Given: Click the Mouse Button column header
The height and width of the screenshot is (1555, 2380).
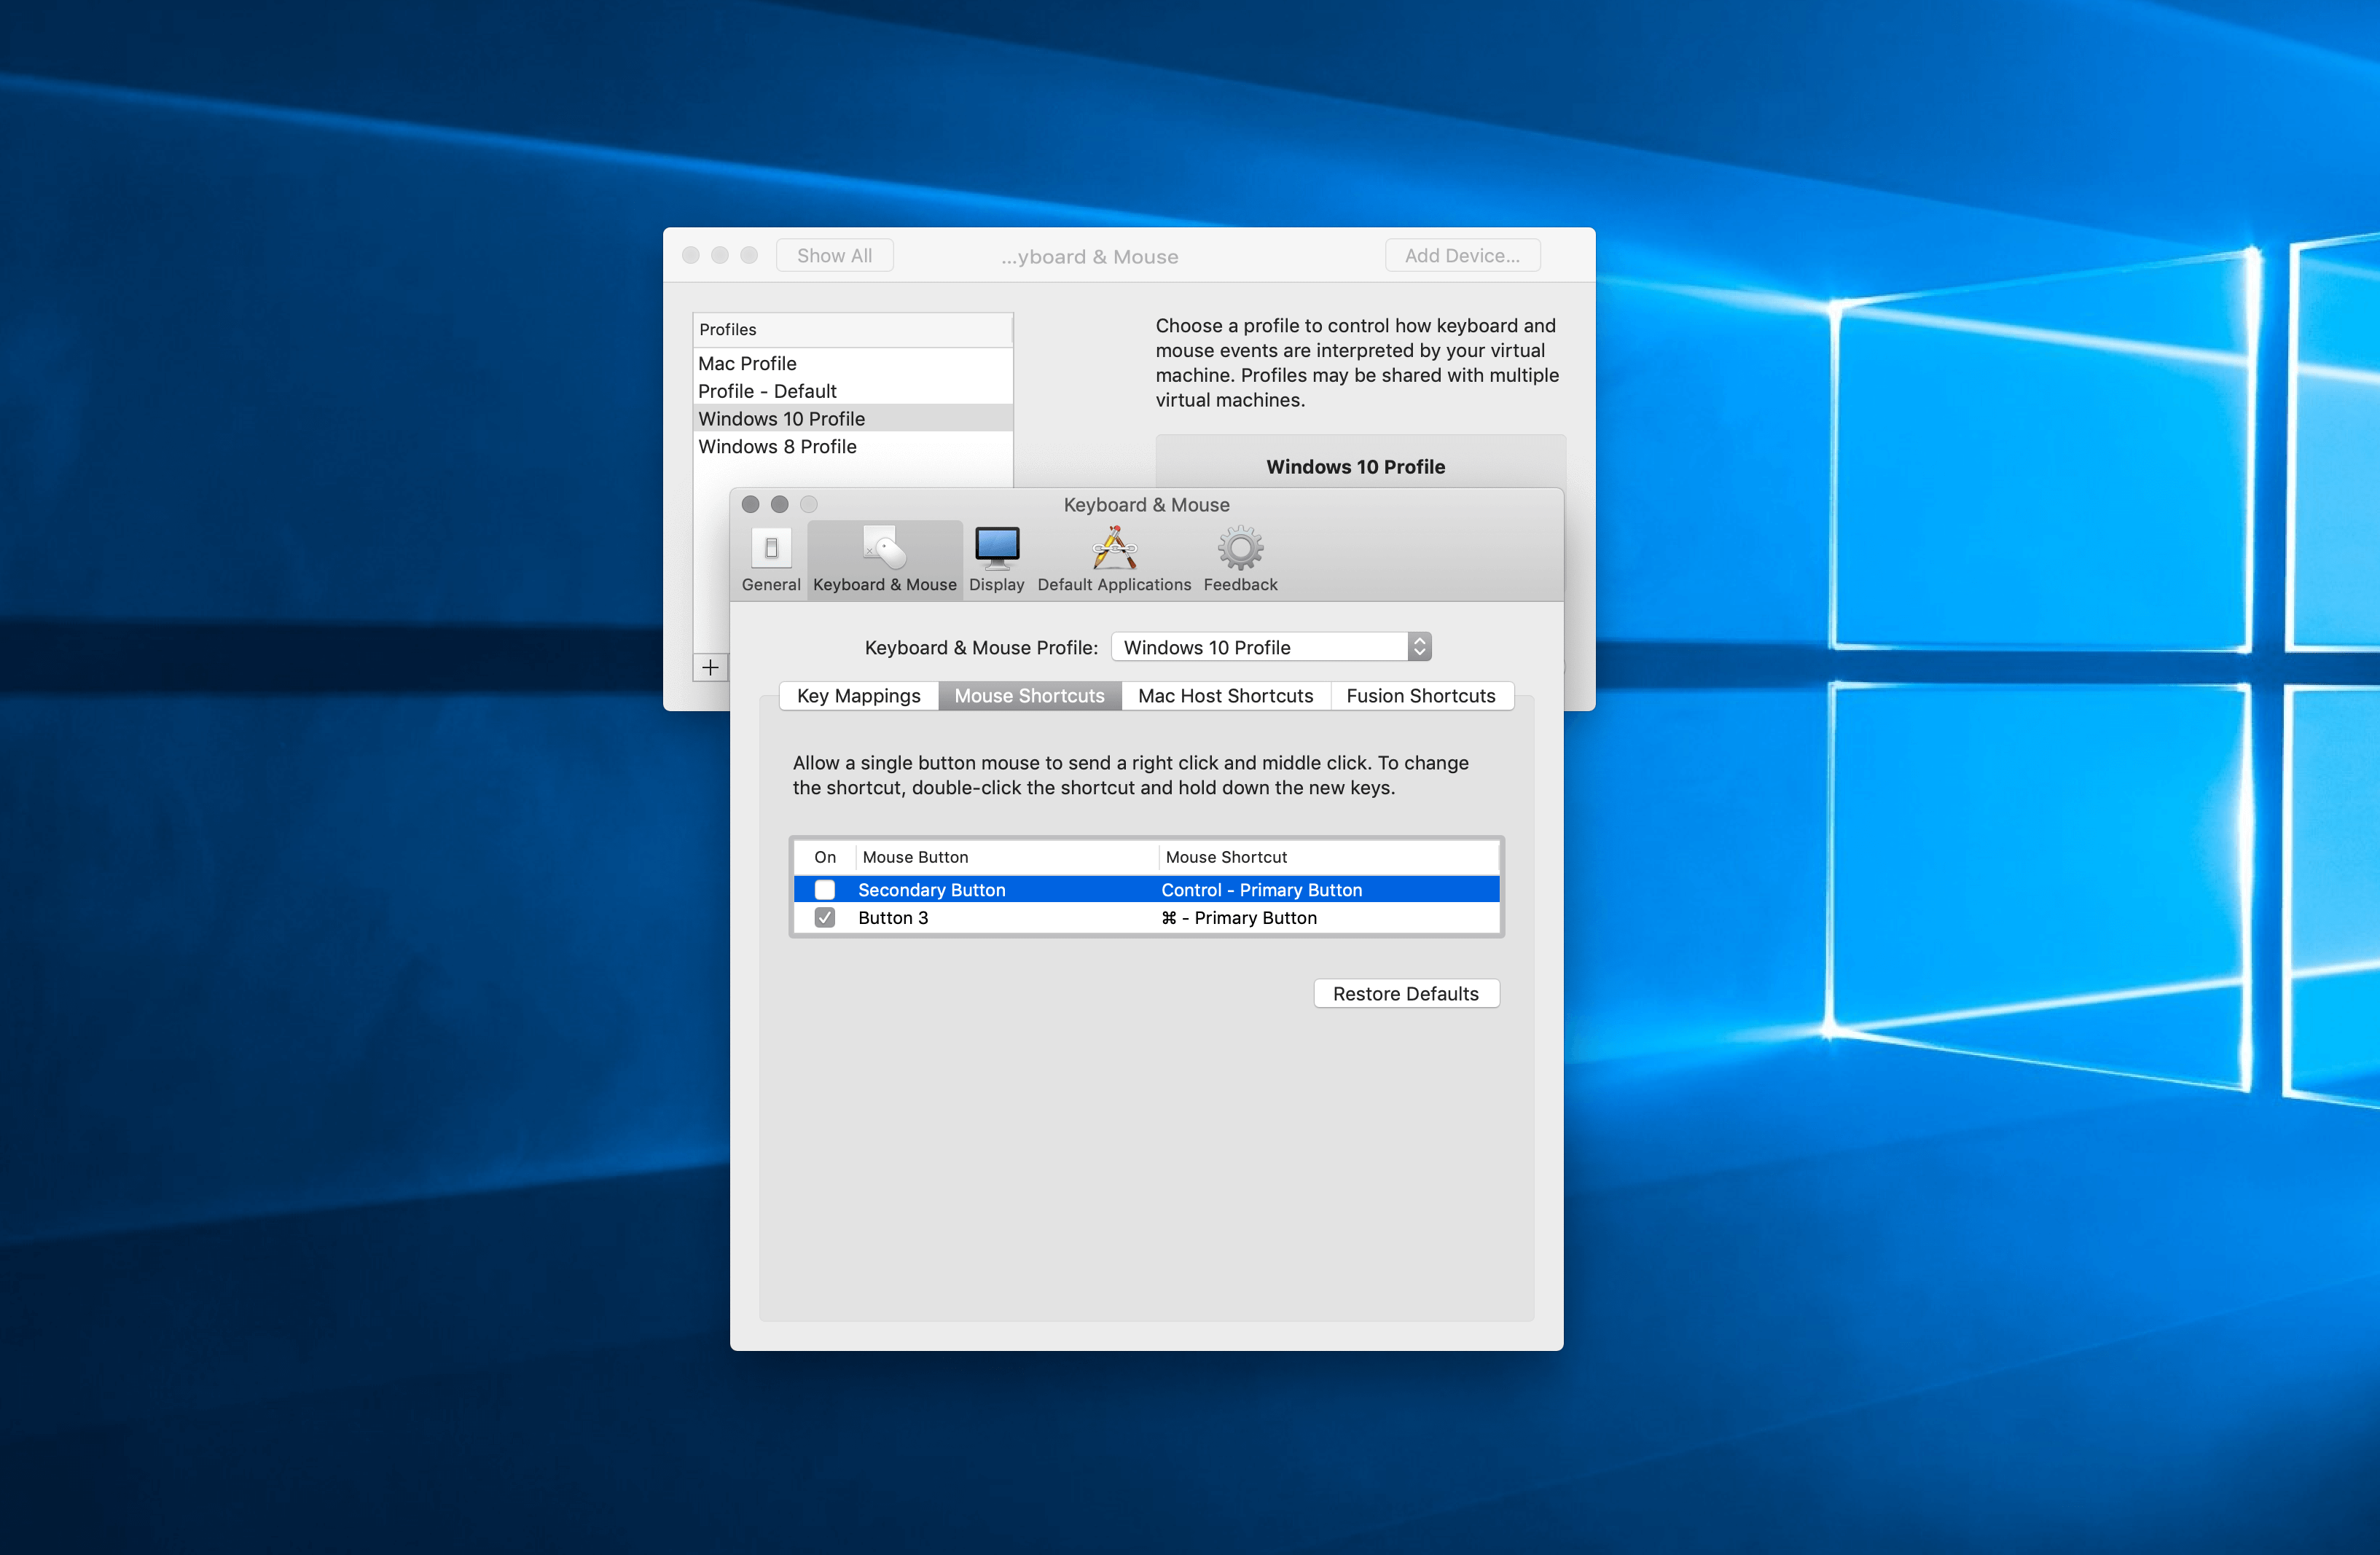Looking at the screenshot, I should (1007, 857).
